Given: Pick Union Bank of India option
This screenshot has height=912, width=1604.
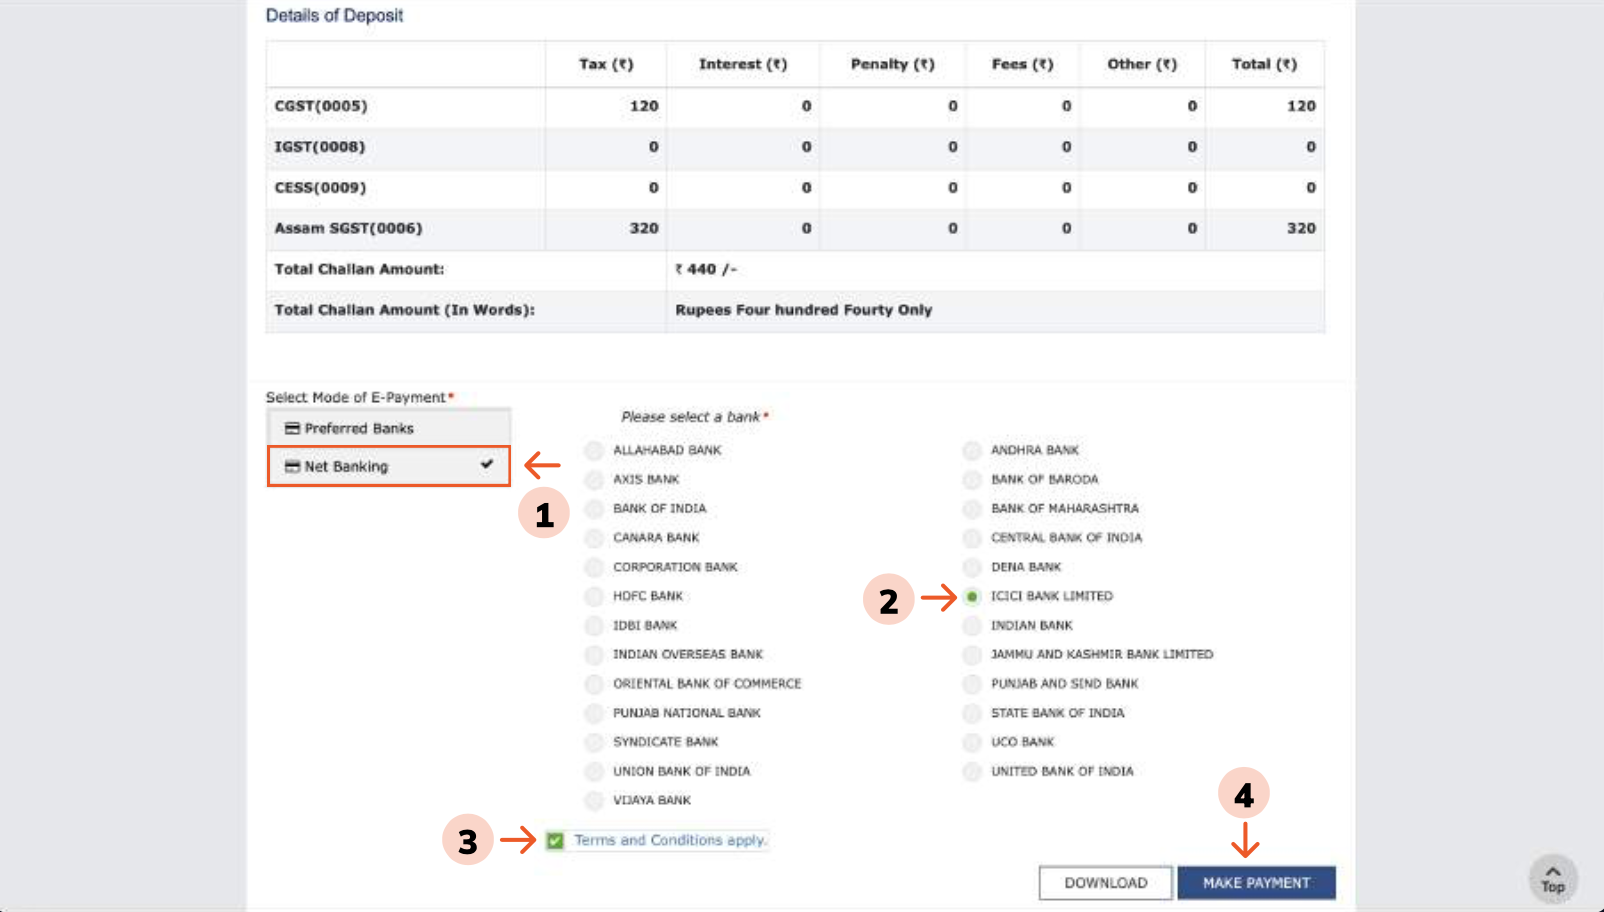Looking at the screenshot, I should pyautogui.click(x=594, y=771).
